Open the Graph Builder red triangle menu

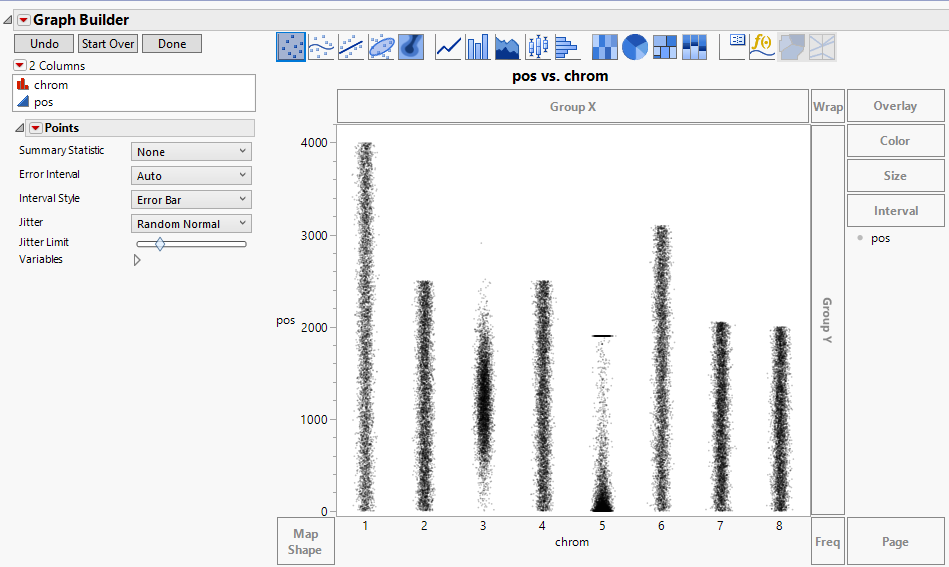(24, 20)
